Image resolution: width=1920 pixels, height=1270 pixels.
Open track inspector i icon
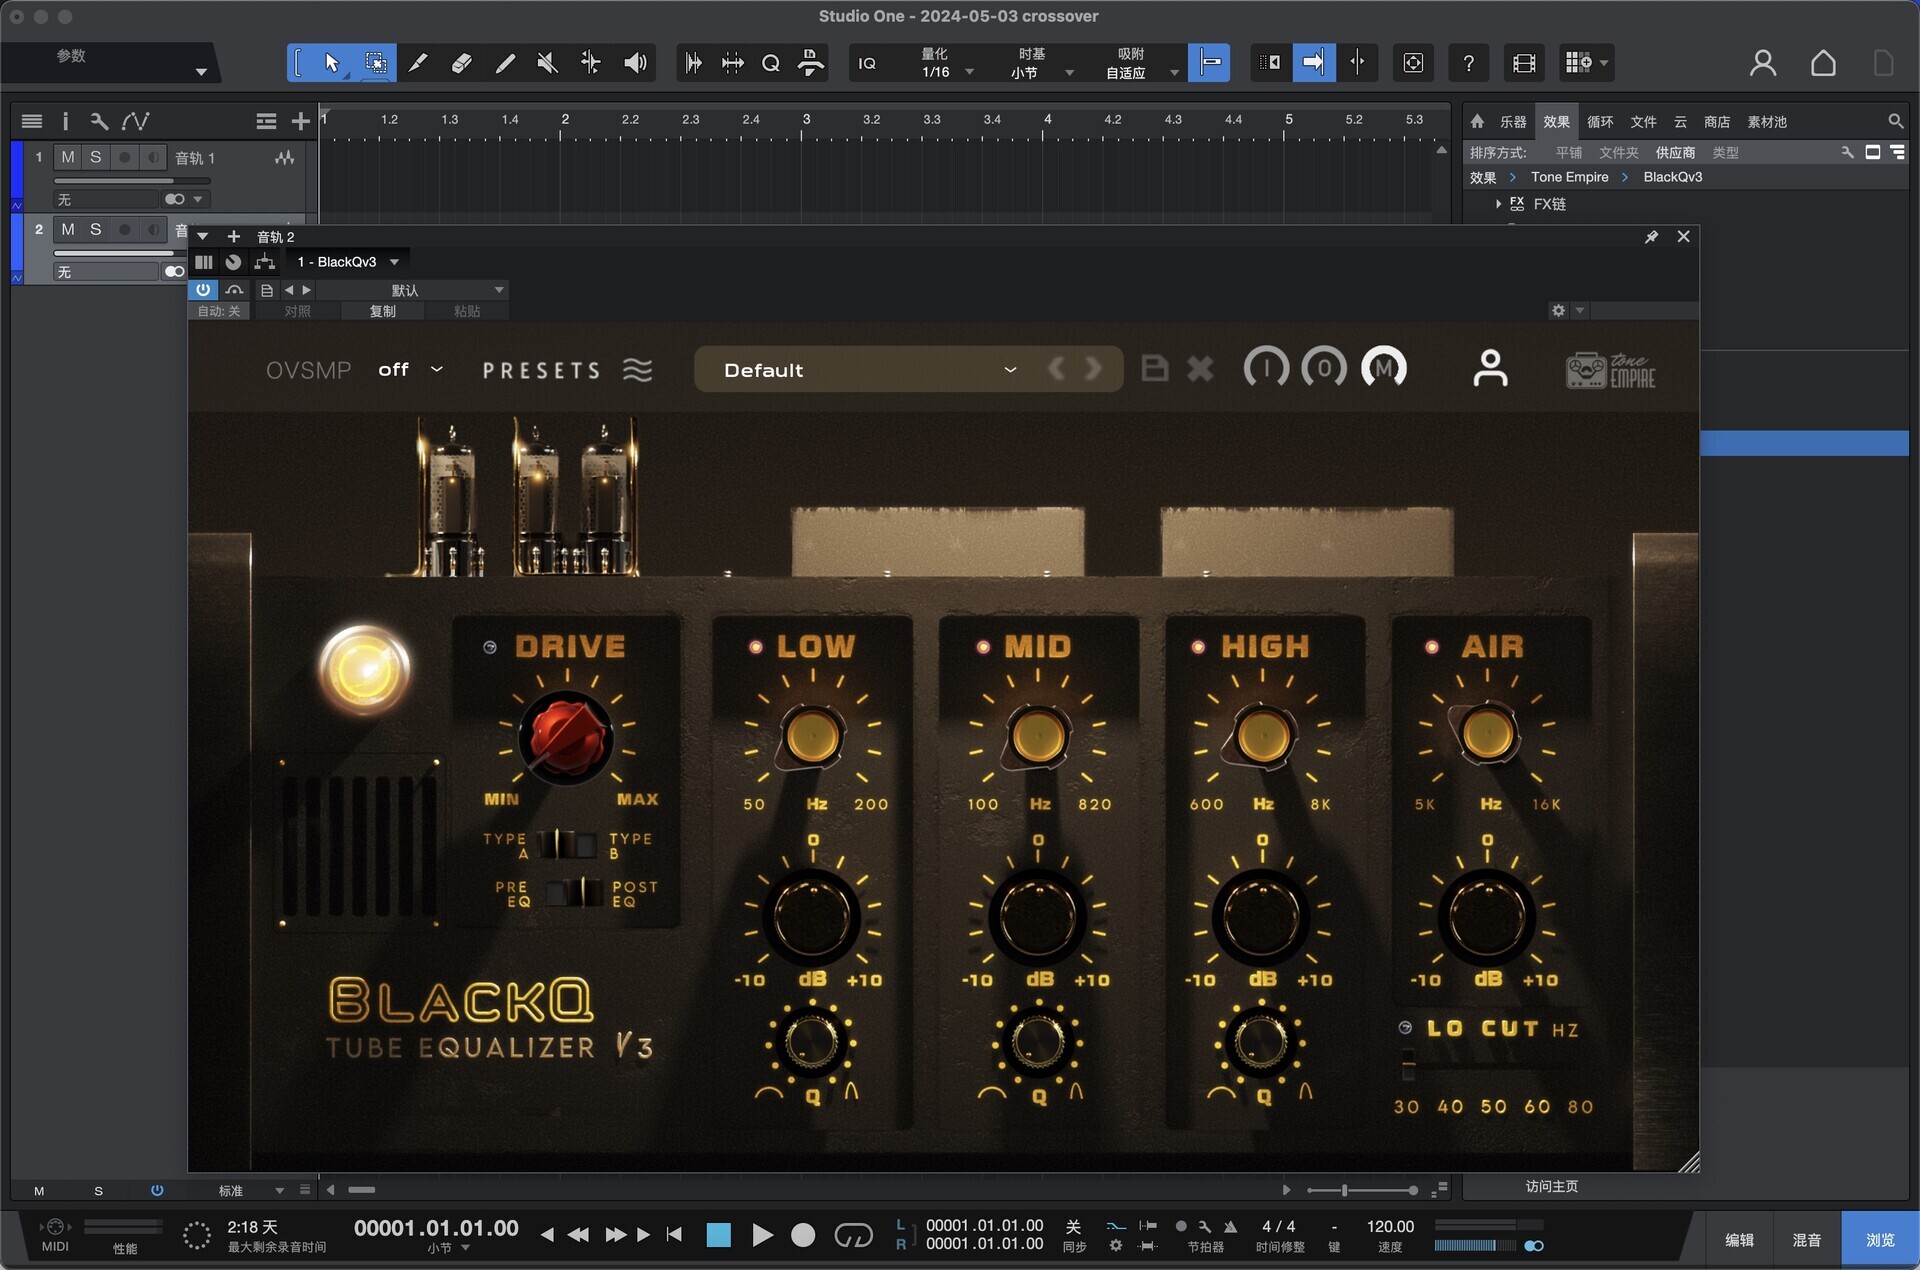(65, 121)
